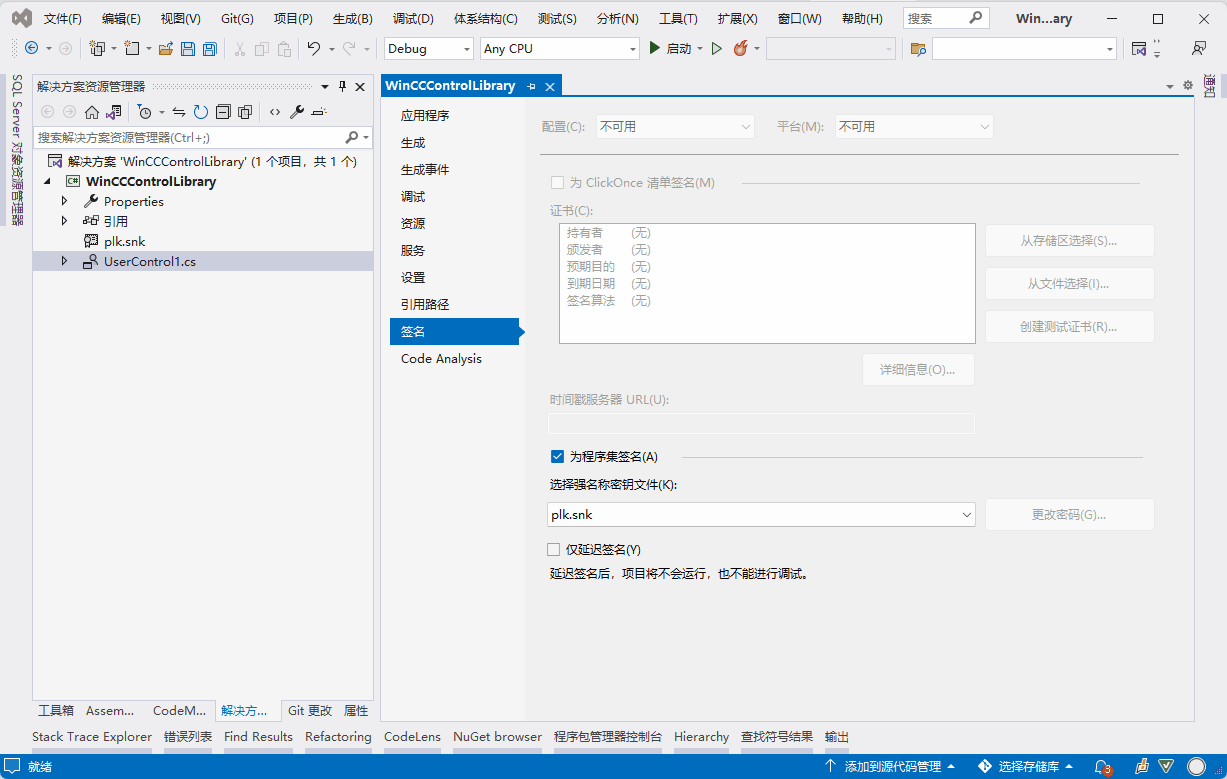Open the 工具箱 Toolbox bottom tab
This screenshot has height=779, width=1227.
56,710
